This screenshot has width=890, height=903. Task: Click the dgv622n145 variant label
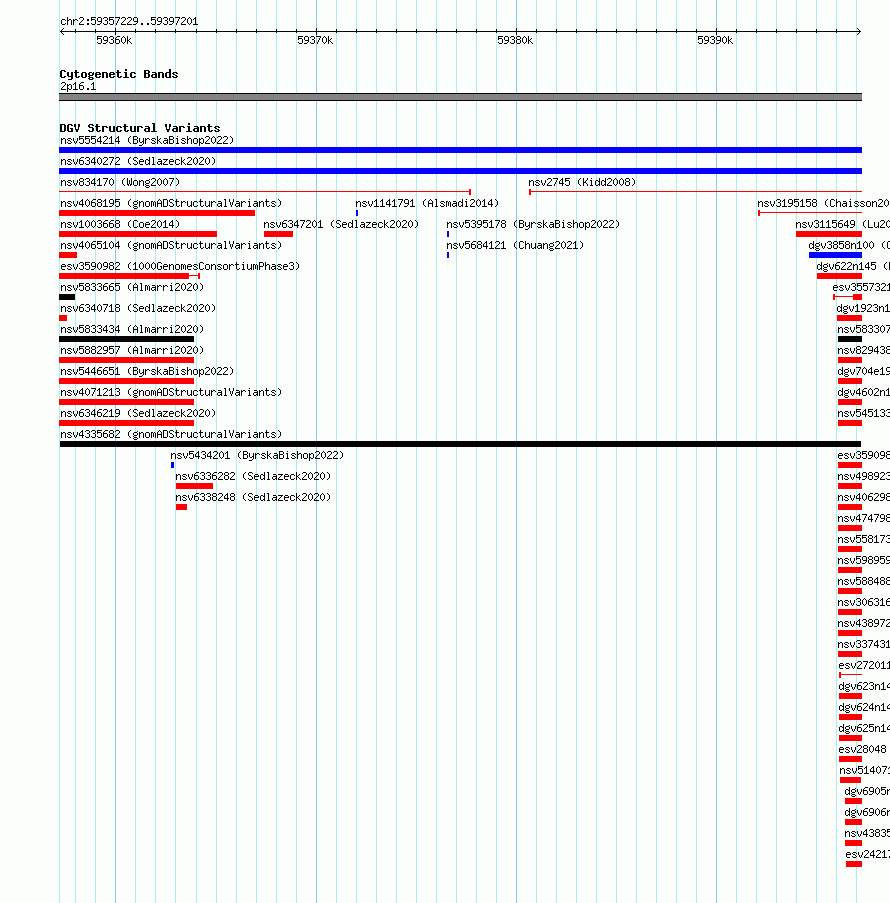click(853, 267)
